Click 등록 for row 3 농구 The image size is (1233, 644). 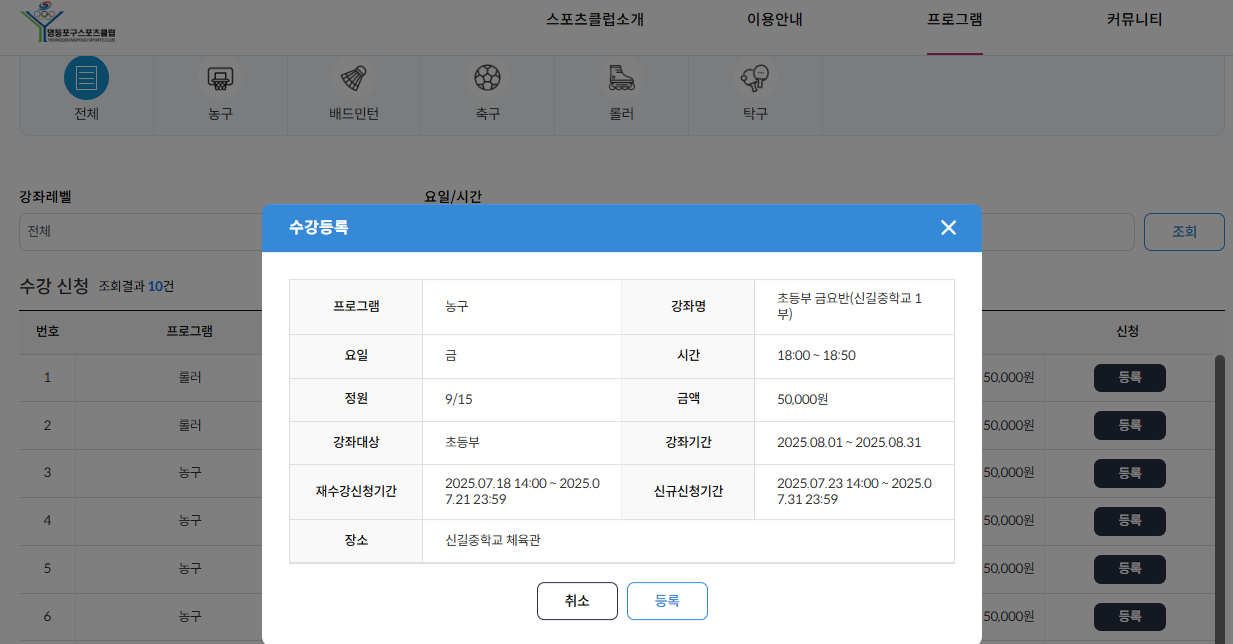point(1129,473)
